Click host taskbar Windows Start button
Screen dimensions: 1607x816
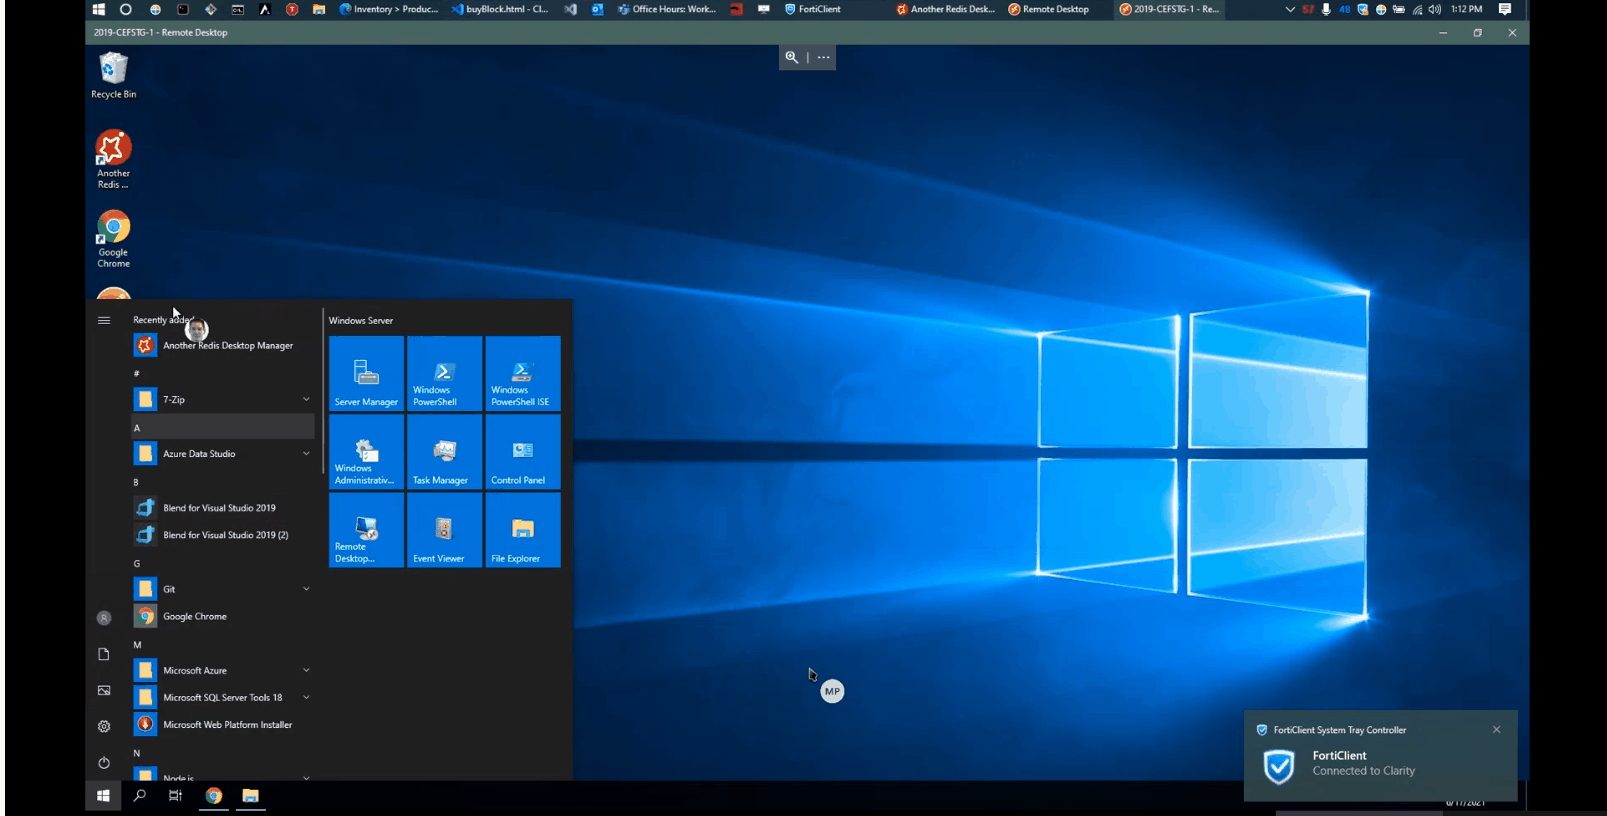tap(98, 9)
